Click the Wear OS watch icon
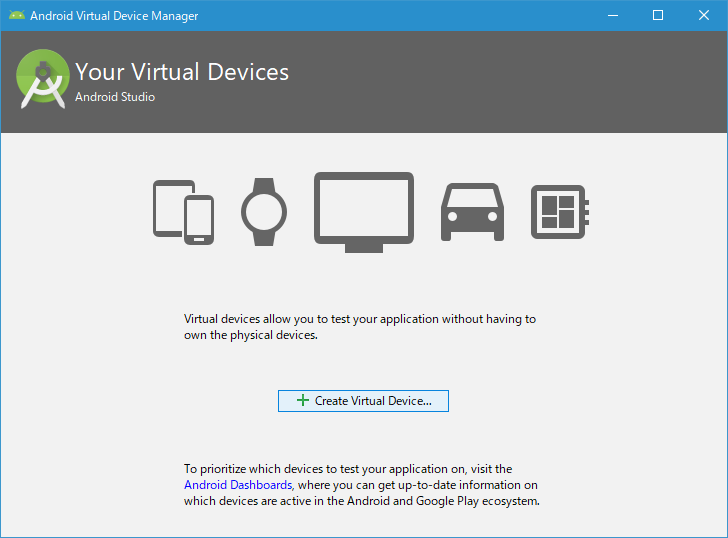Viewport: 728px width, 538px height. click(x=264, y=212)
